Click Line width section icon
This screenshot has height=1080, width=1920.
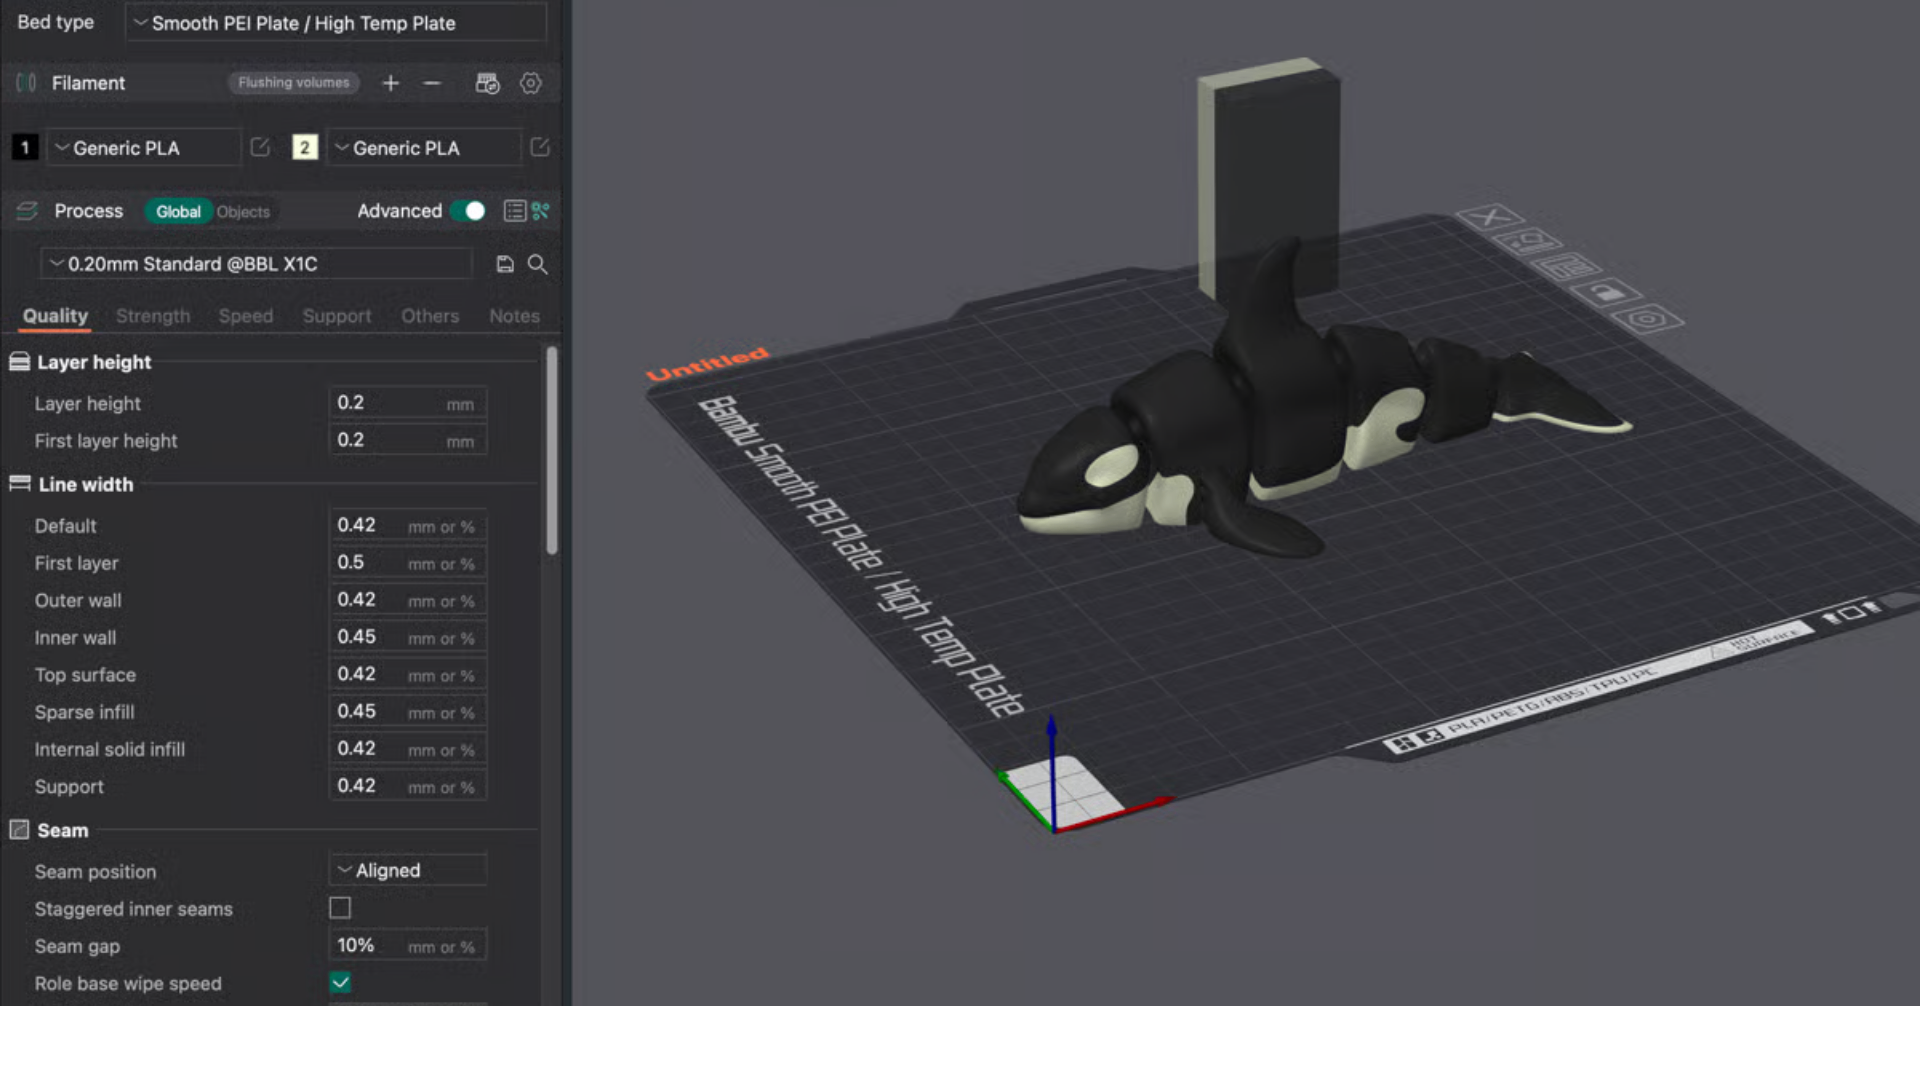[x=19, y=484]
